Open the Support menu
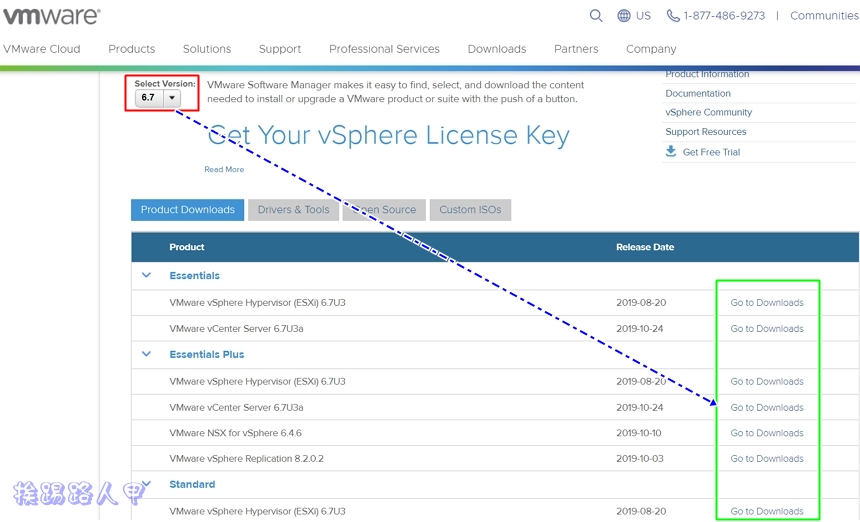 click(x=280, y=49)
